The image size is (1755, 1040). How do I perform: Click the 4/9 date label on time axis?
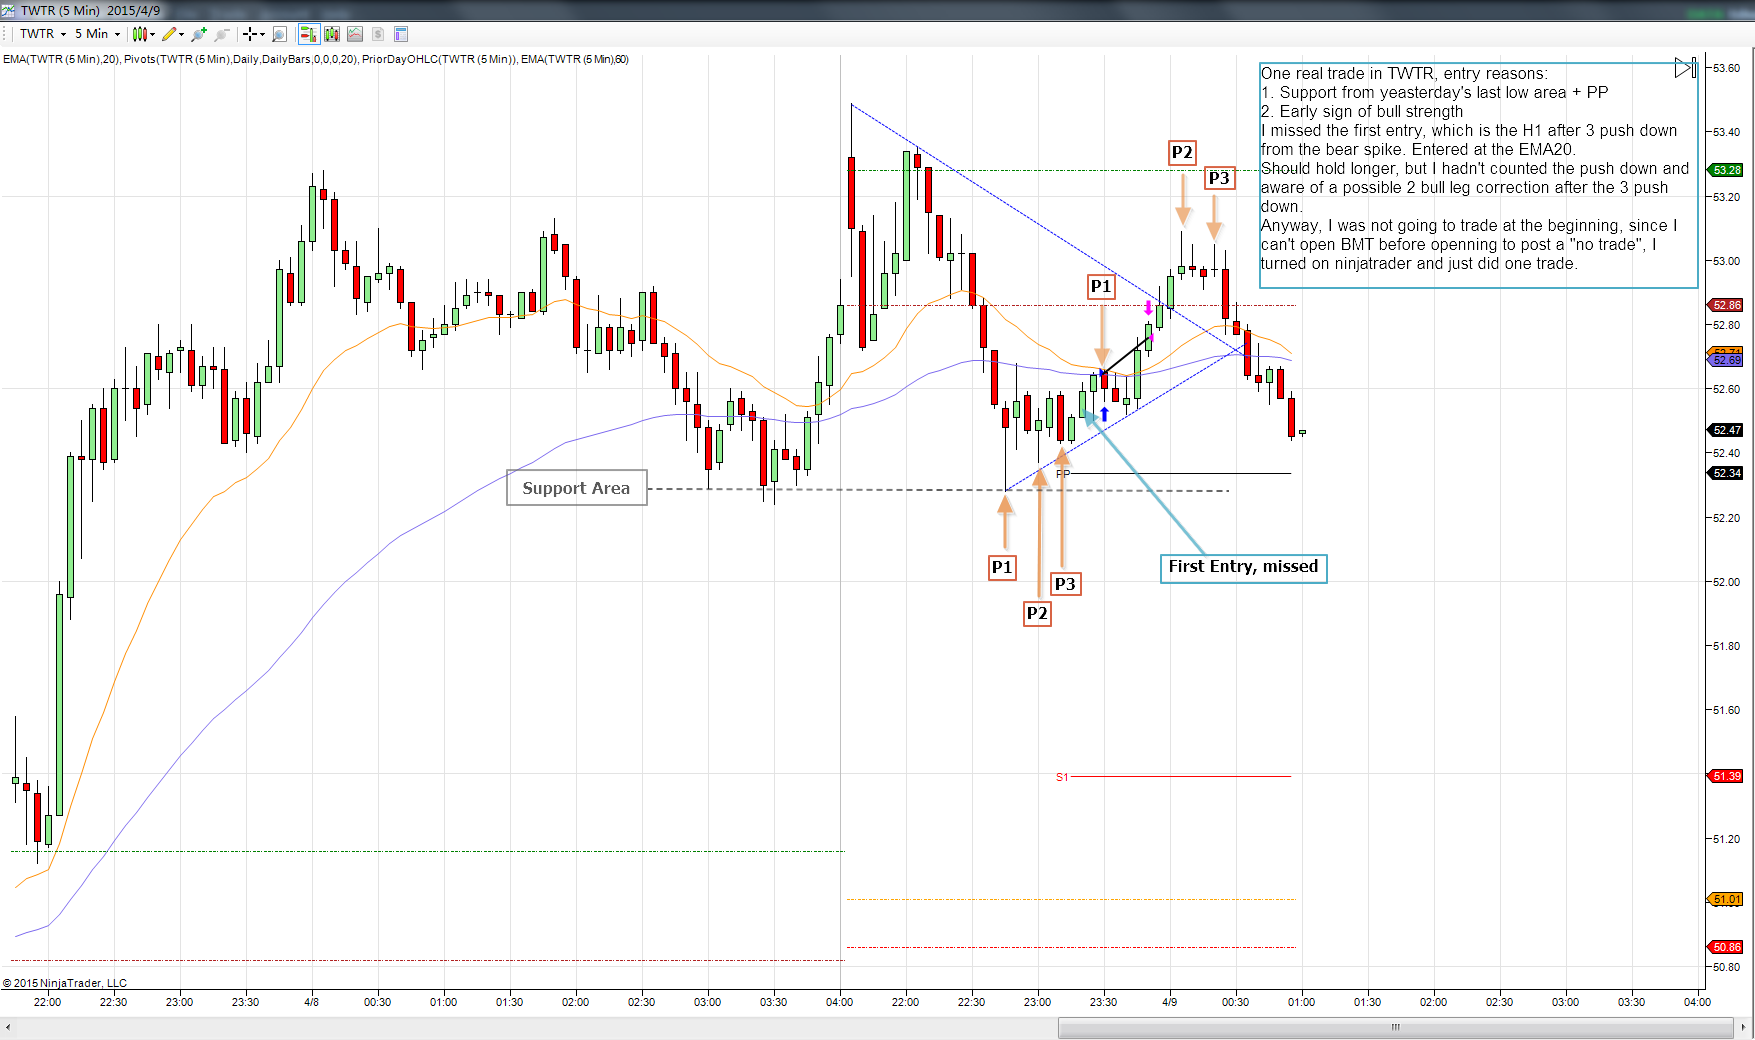click(x=1169, y=1002)
